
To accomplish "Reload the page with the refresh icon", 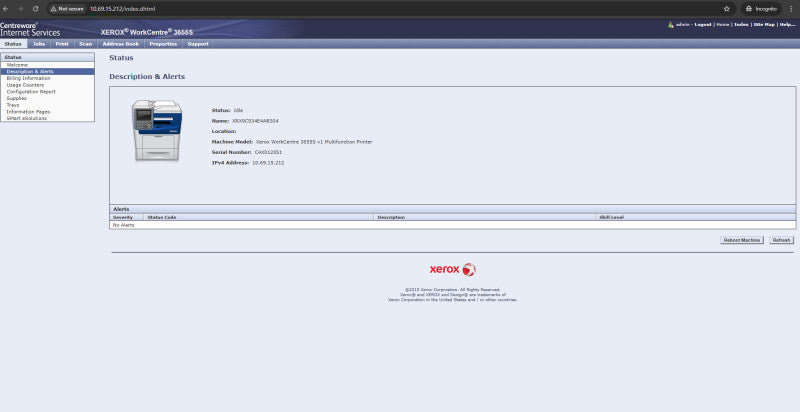I will coord(35,9).
